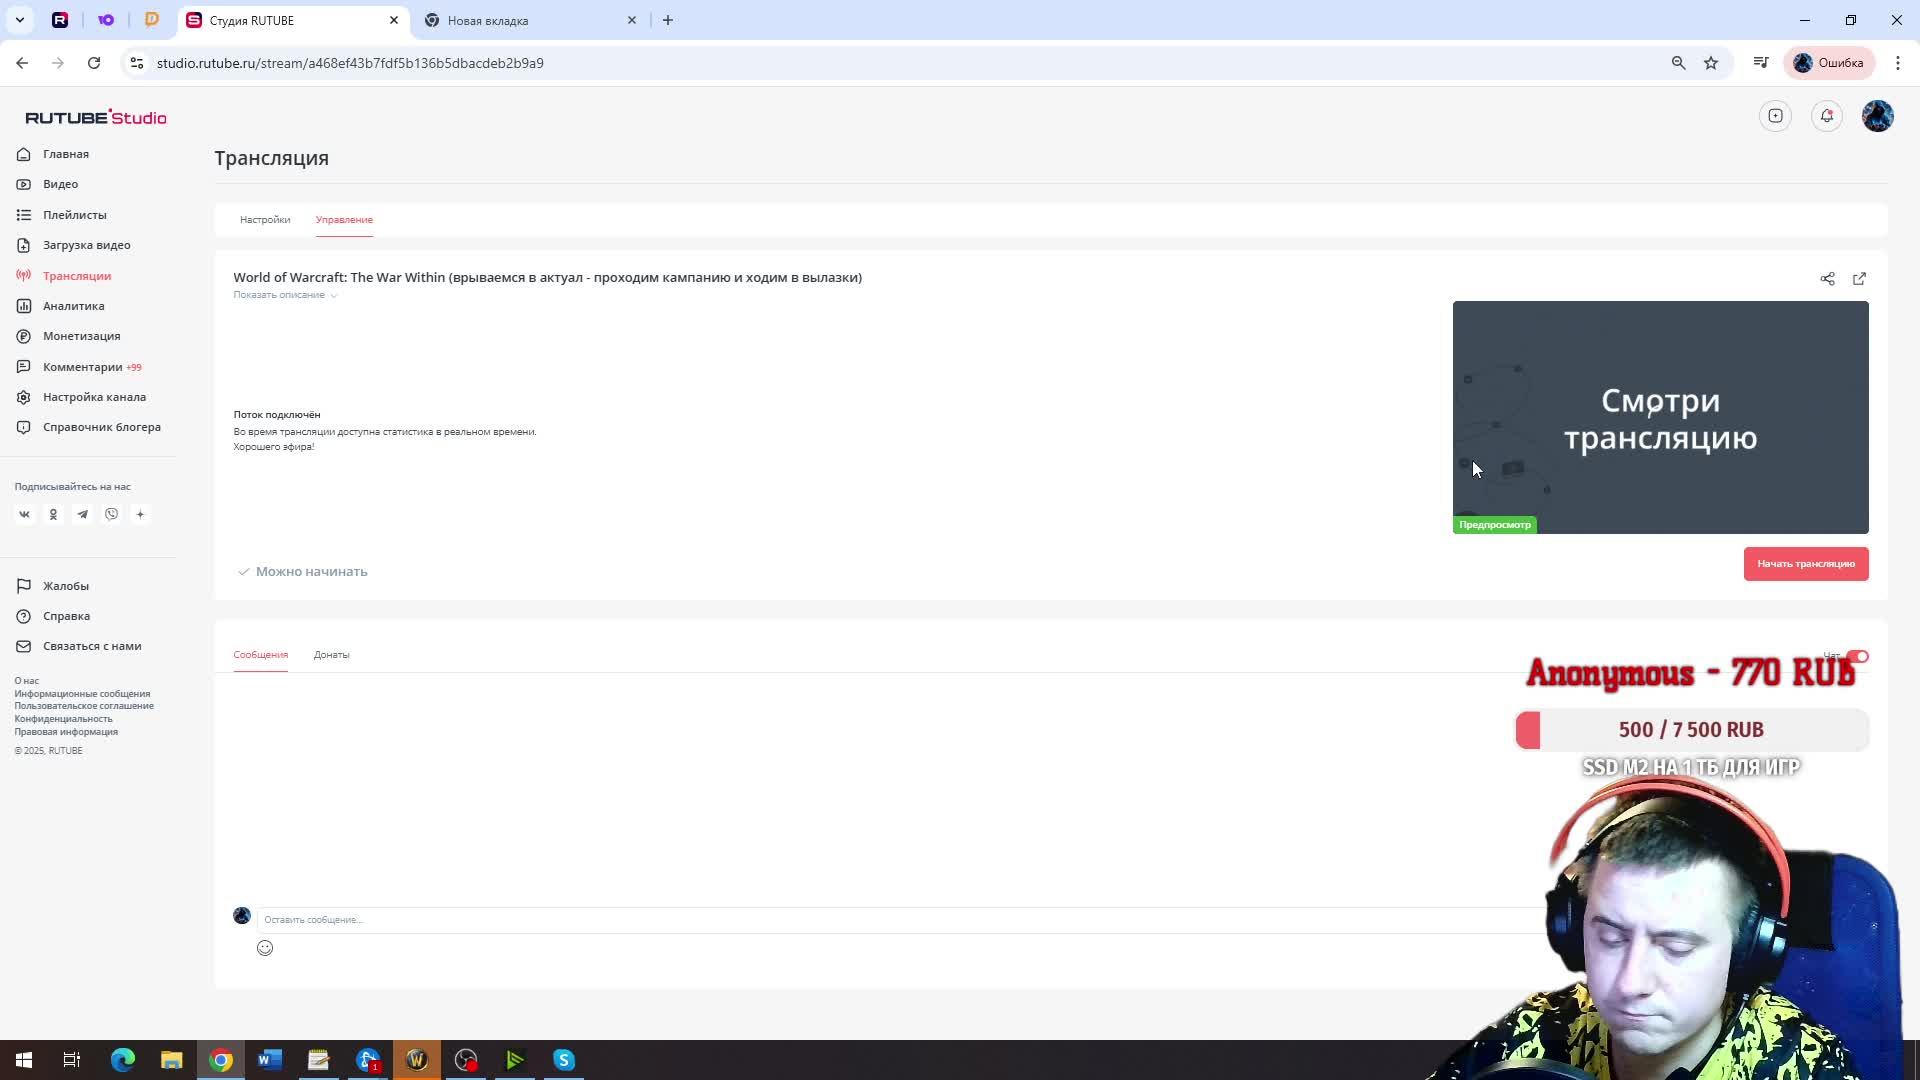Image resolution: width=1920 pixels, height=1080 pixels.
Task: Open the emoji picker below message field
Action: tap(265, 948)
